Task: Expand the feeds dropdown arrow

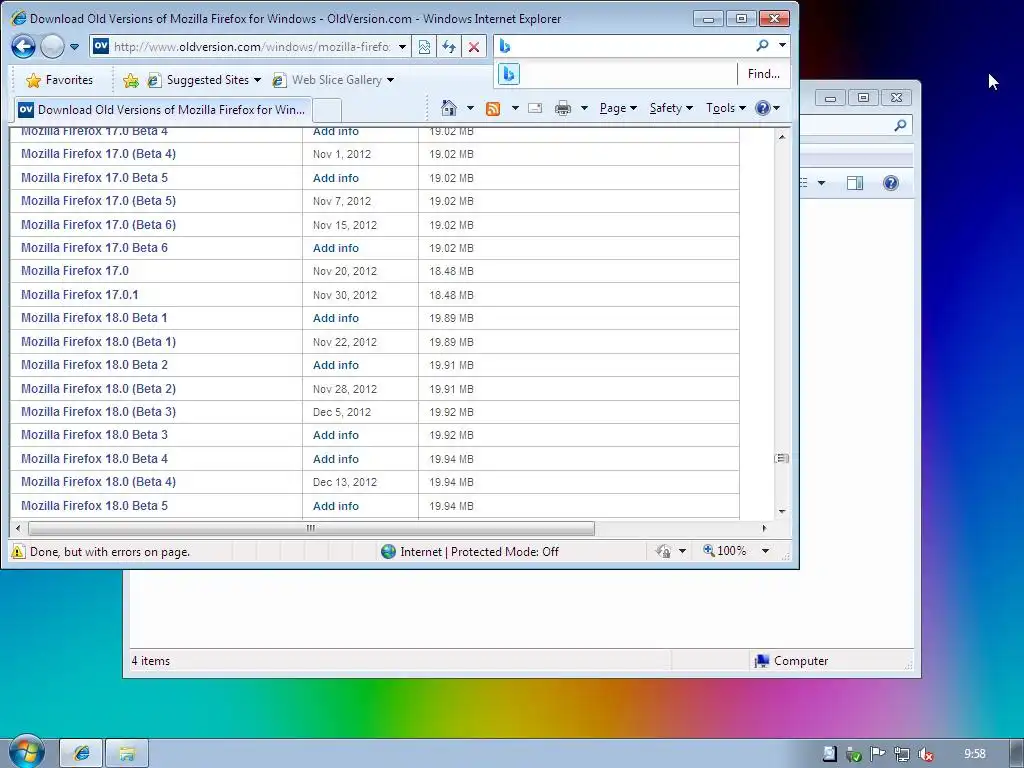Action: coord(515,108)
